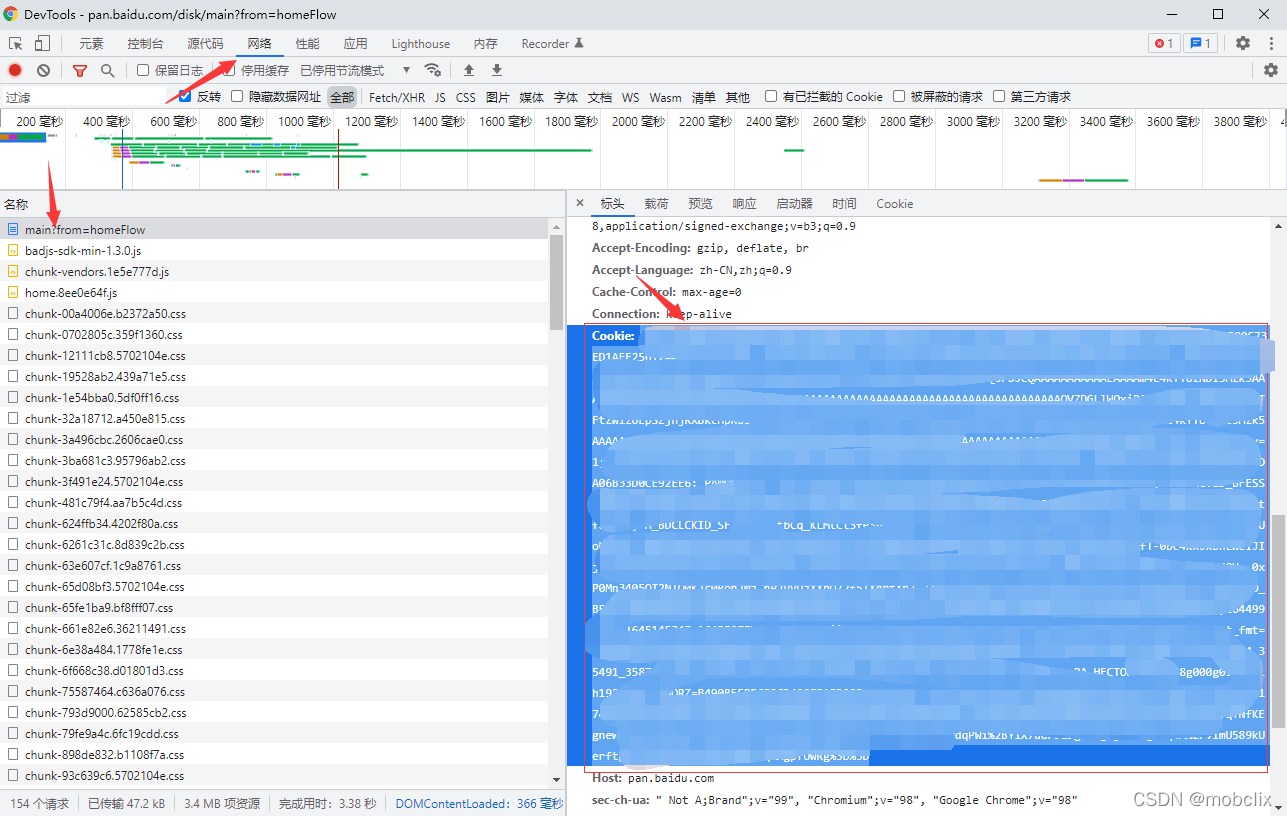This screenshot has width=1287, height=816.
Task: Focus the 过滤 filter input field
Action: [84, 97]
